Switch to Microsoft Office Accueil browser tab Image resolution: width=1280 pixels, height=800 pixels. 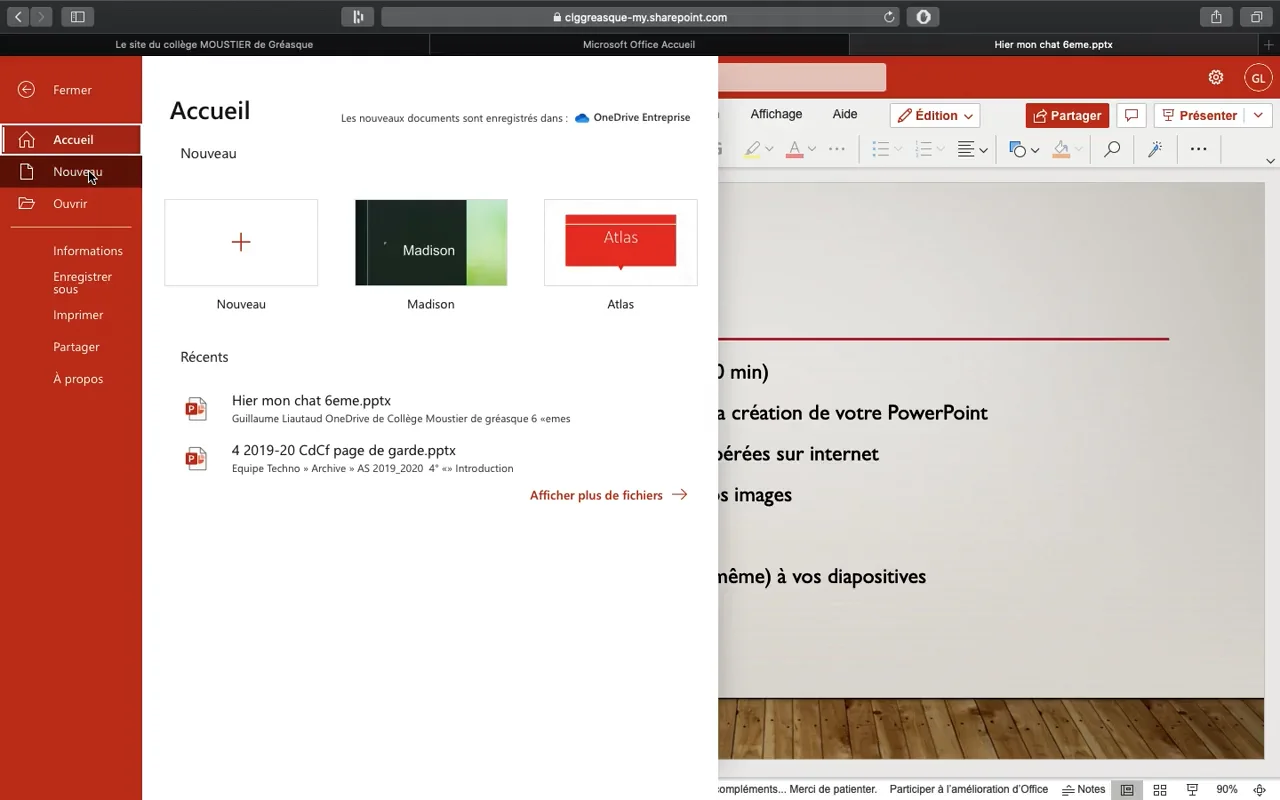[639, 45]
